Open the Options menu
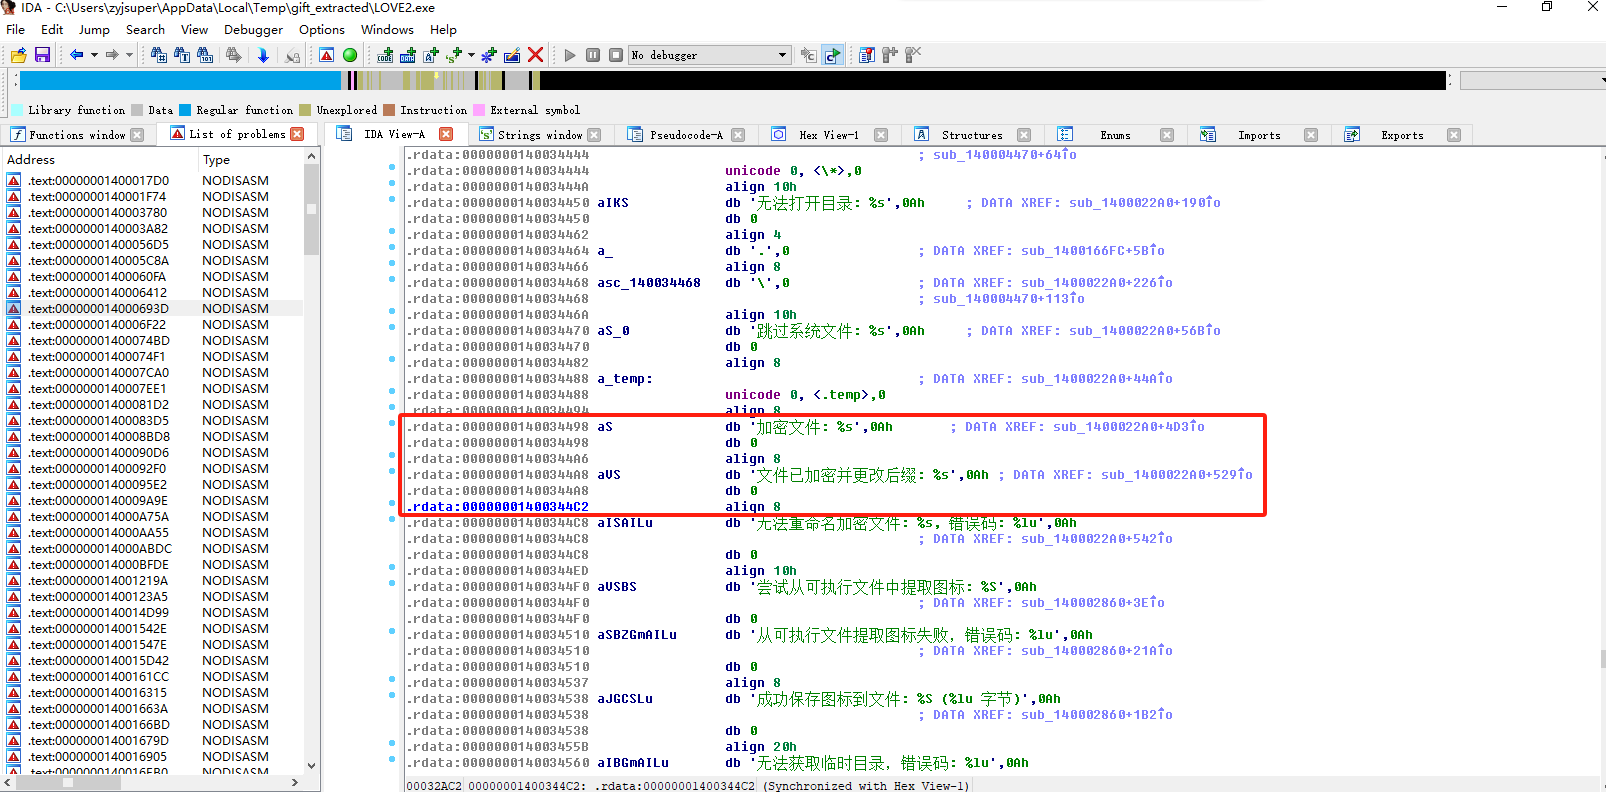 click(321, 30)
